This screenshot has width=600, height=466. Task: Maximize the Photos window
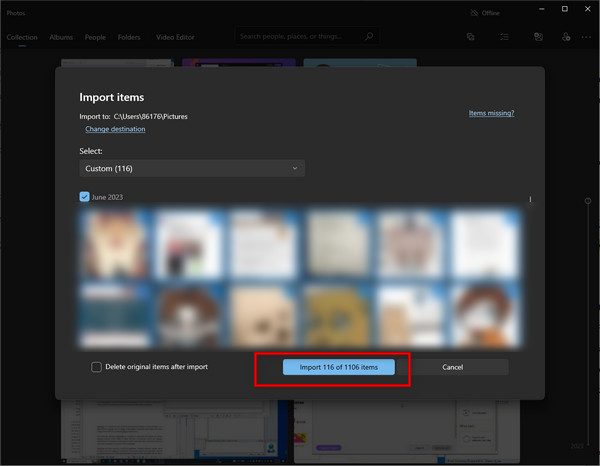tap(565, 9)
